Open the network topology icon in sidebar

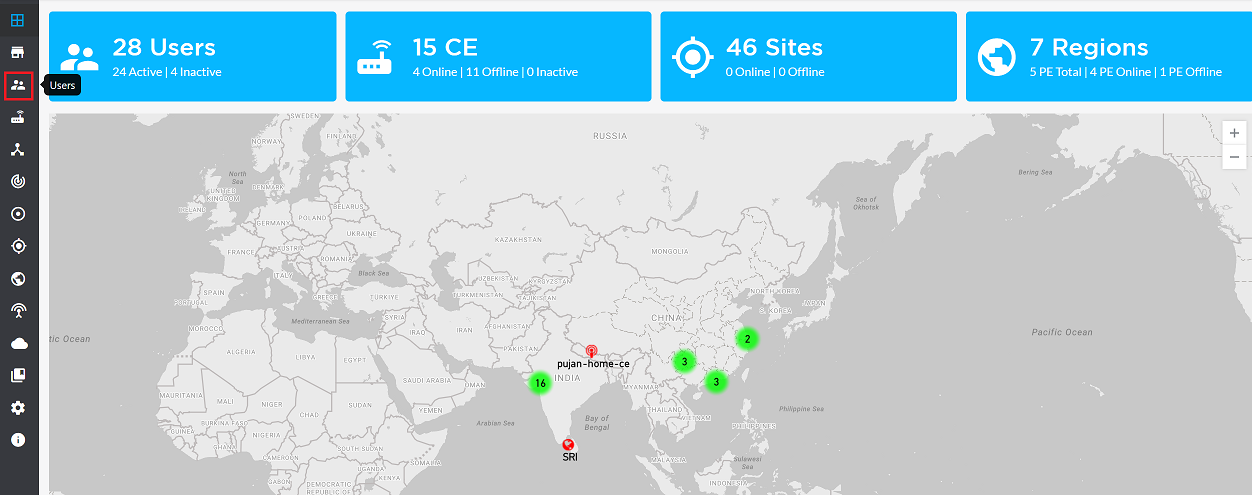pos(18,150)
